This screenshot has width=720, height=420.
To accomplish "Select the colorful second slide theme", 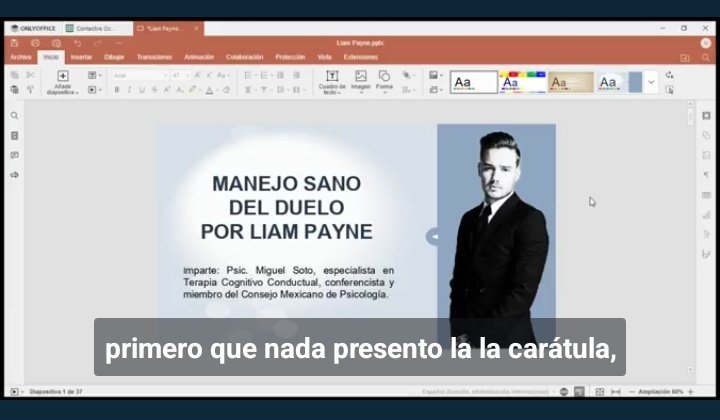I will (x=523, y=82).
